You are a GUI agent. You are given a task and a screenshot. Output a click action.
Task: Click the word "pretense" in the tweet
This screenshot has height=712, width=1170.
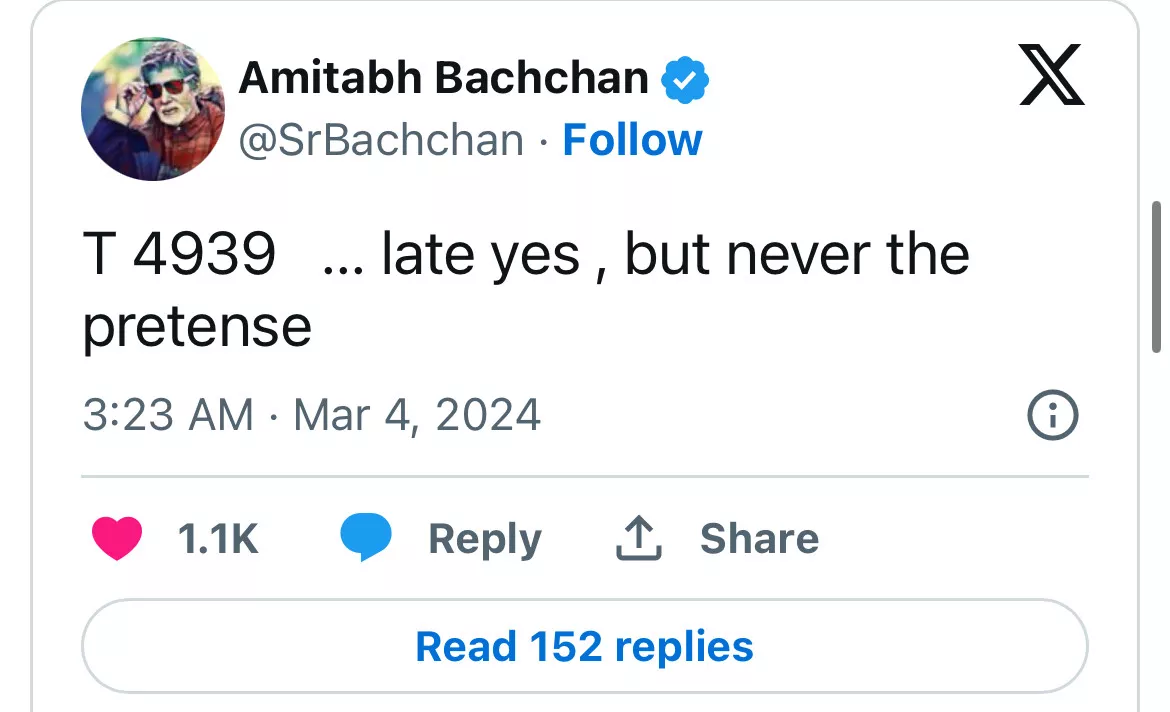pos(197,326)
